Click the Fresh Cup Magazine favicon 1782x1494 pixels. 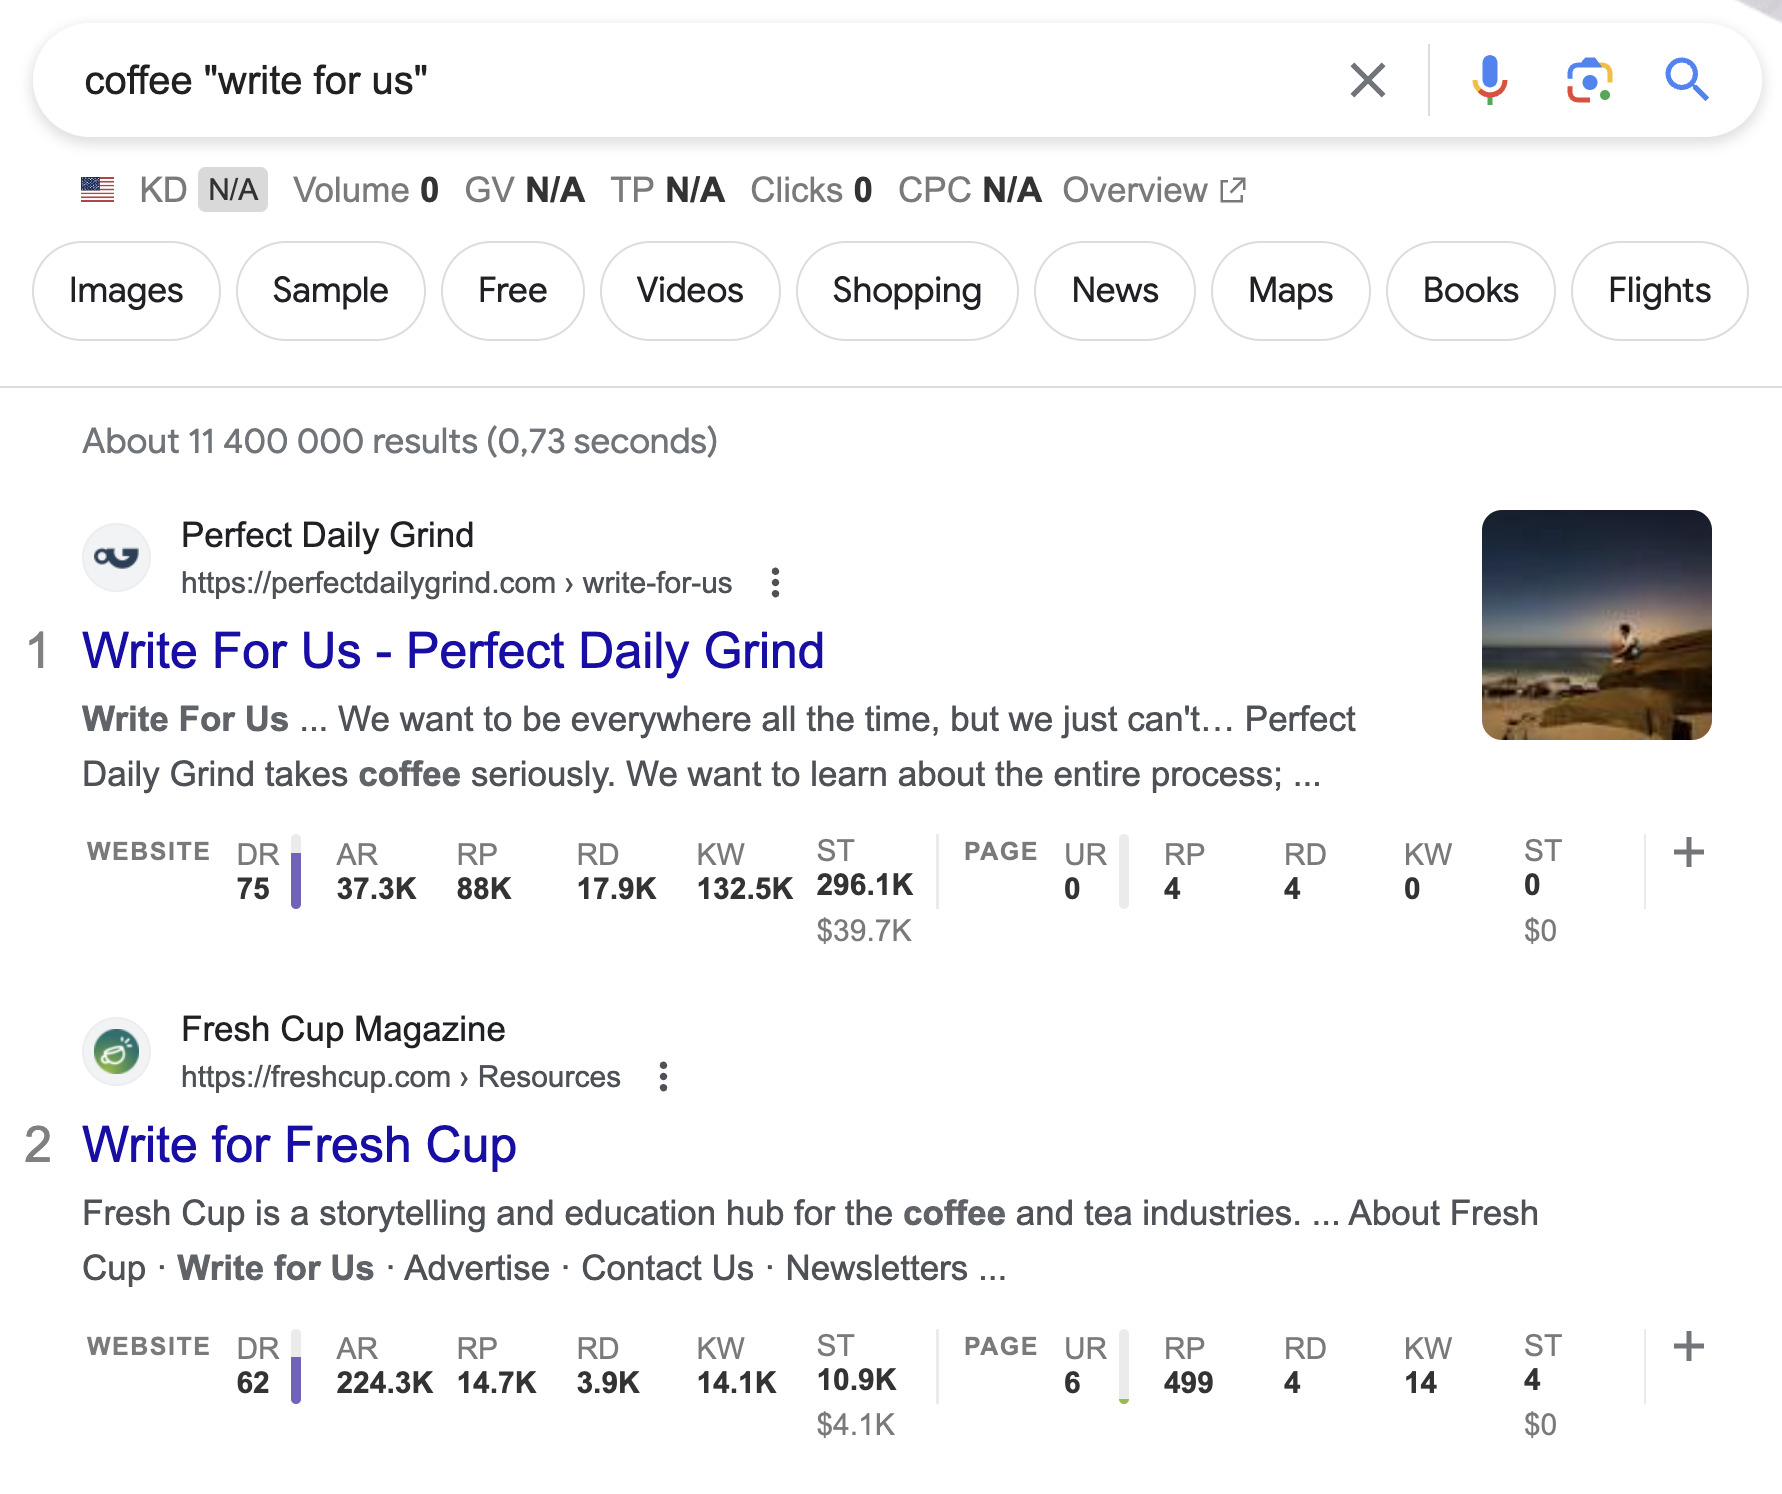[115, 1051]
